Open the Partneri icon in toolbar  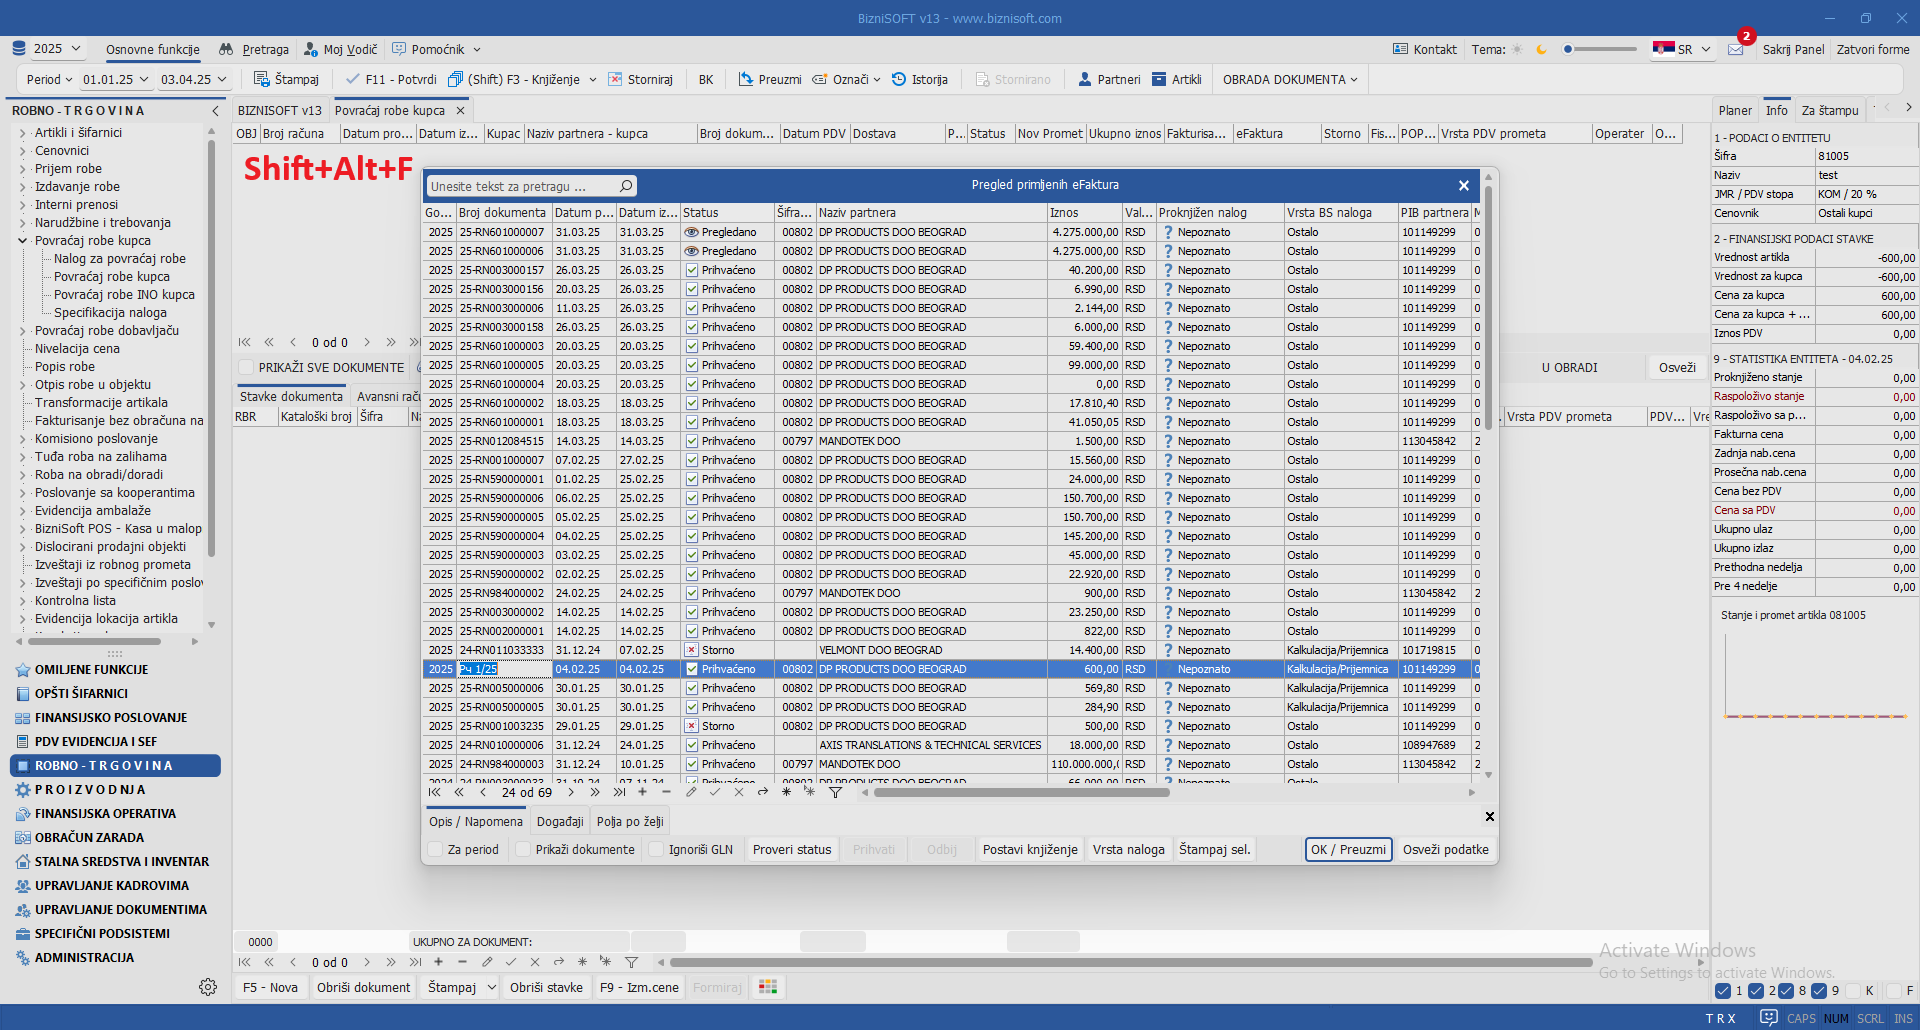[x=1084, y=79]
